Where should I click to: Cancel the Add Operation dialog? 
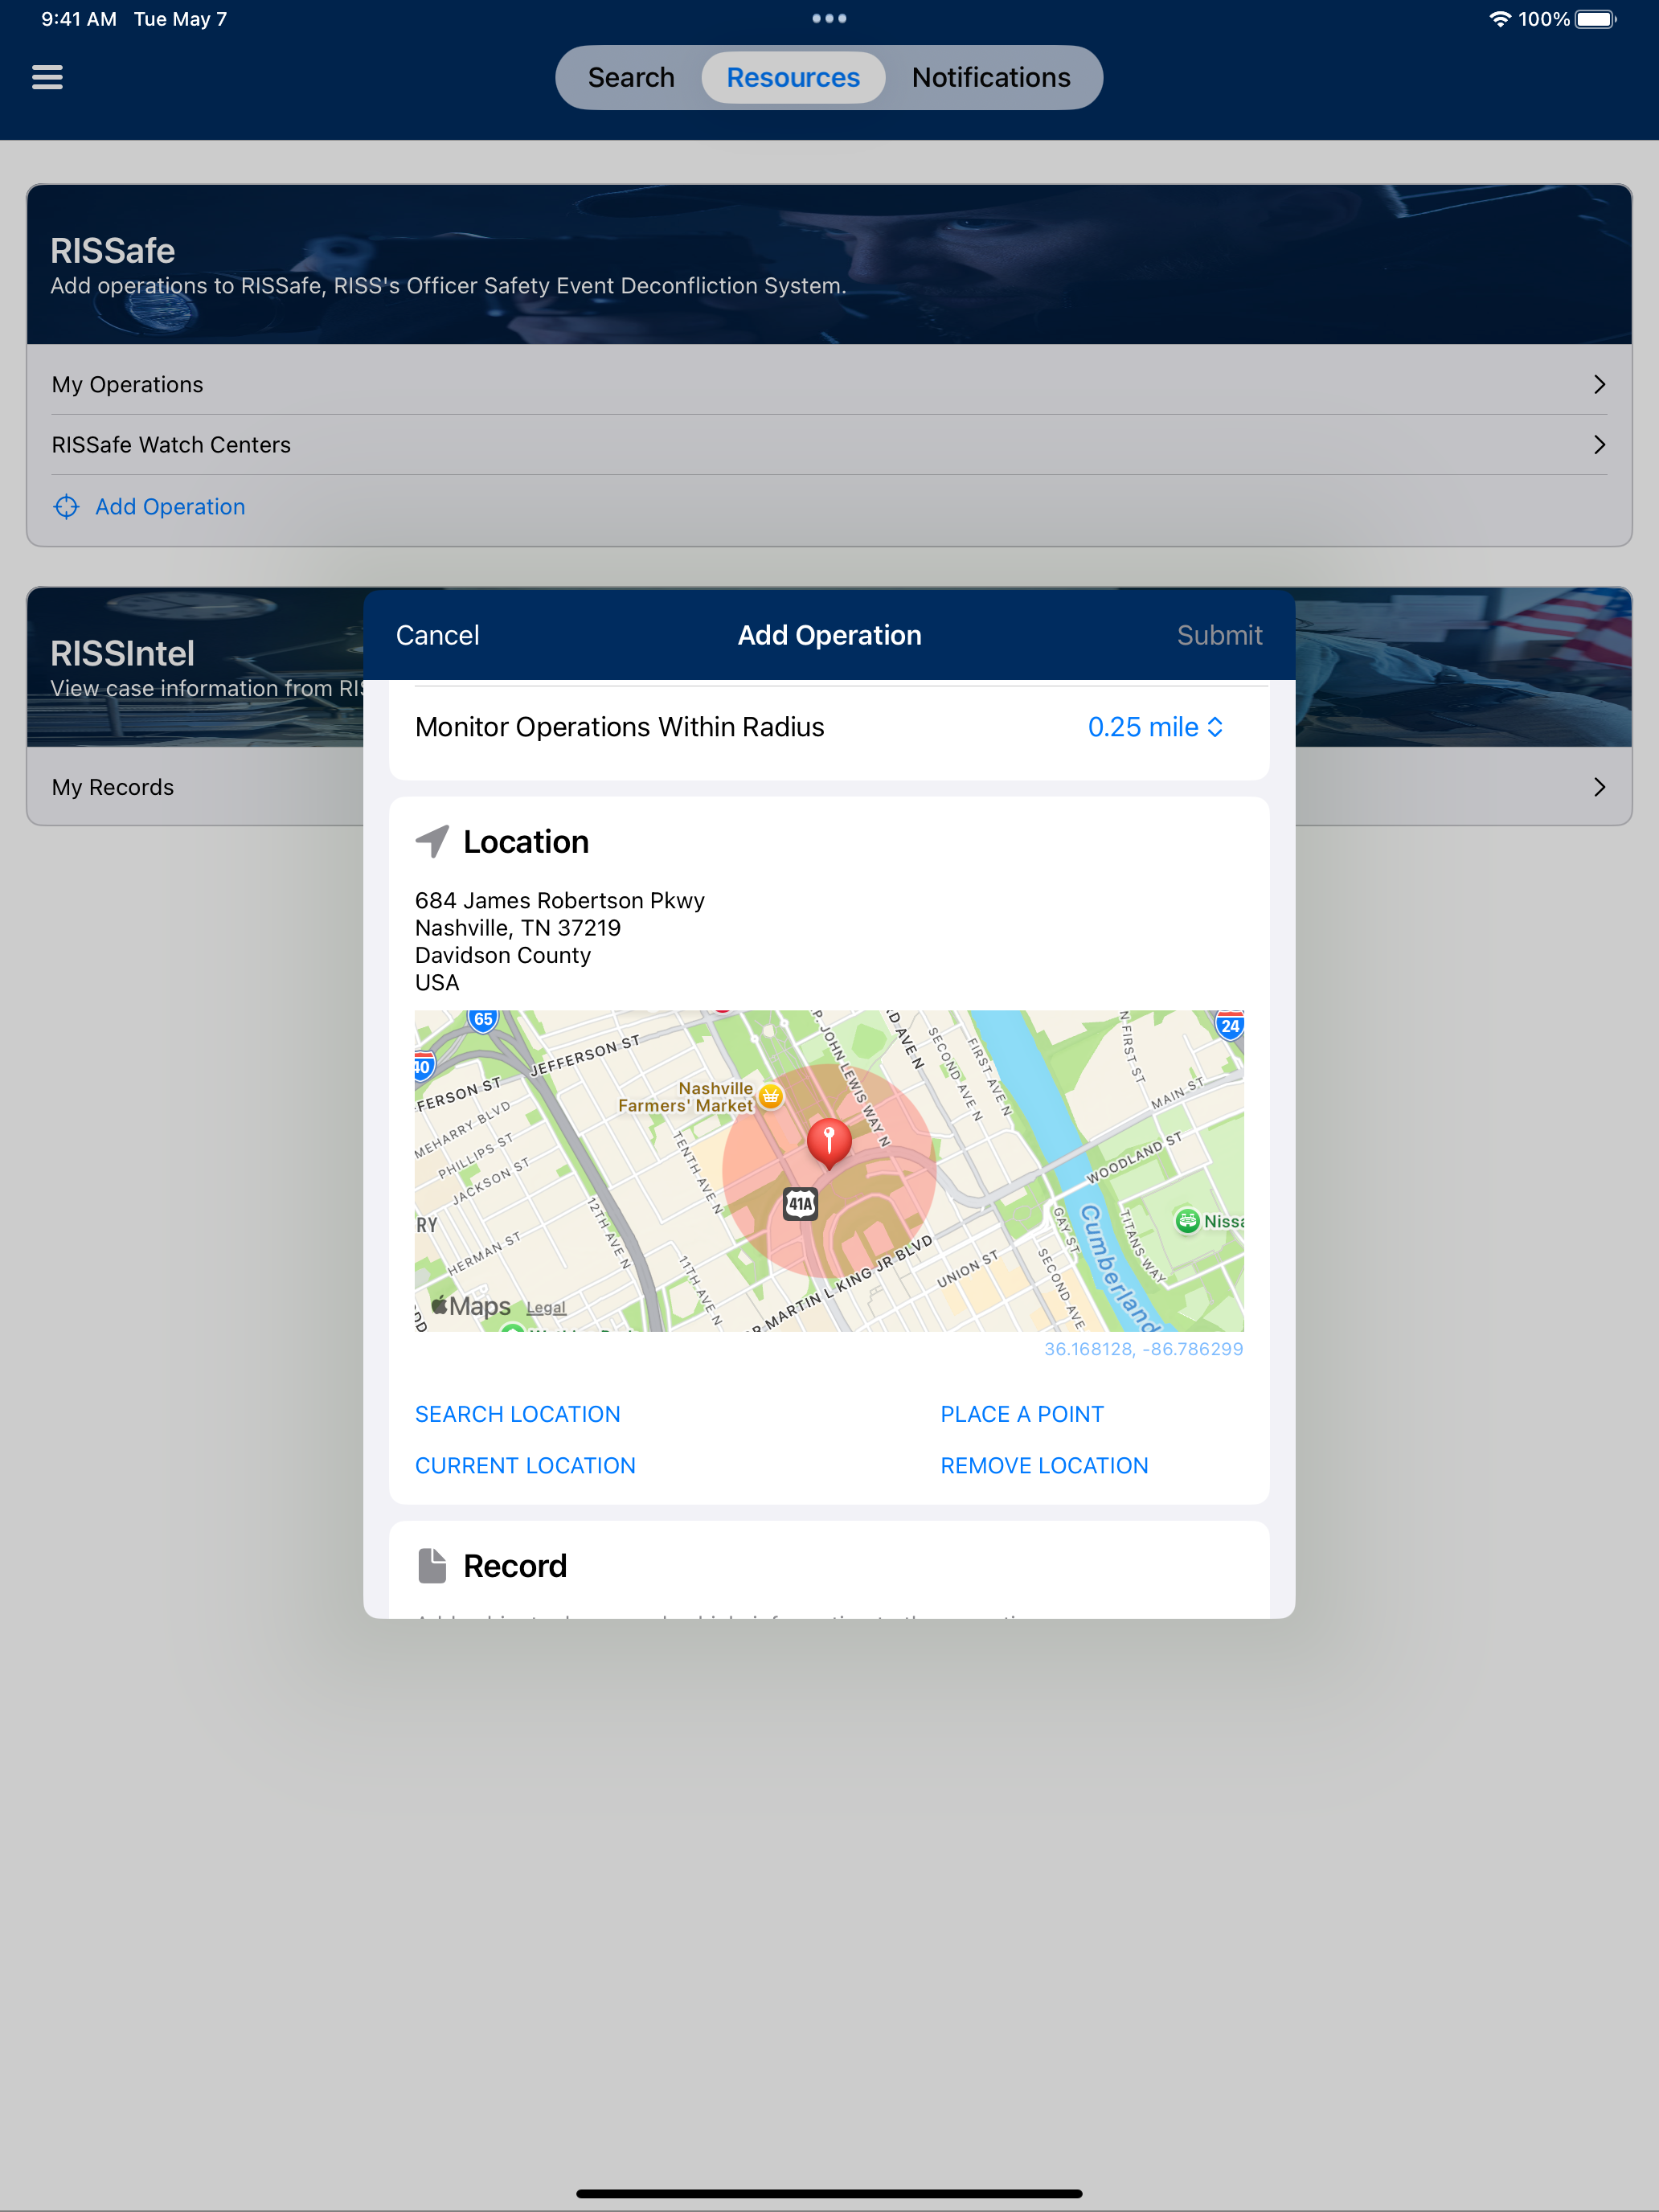coord(437,635)
